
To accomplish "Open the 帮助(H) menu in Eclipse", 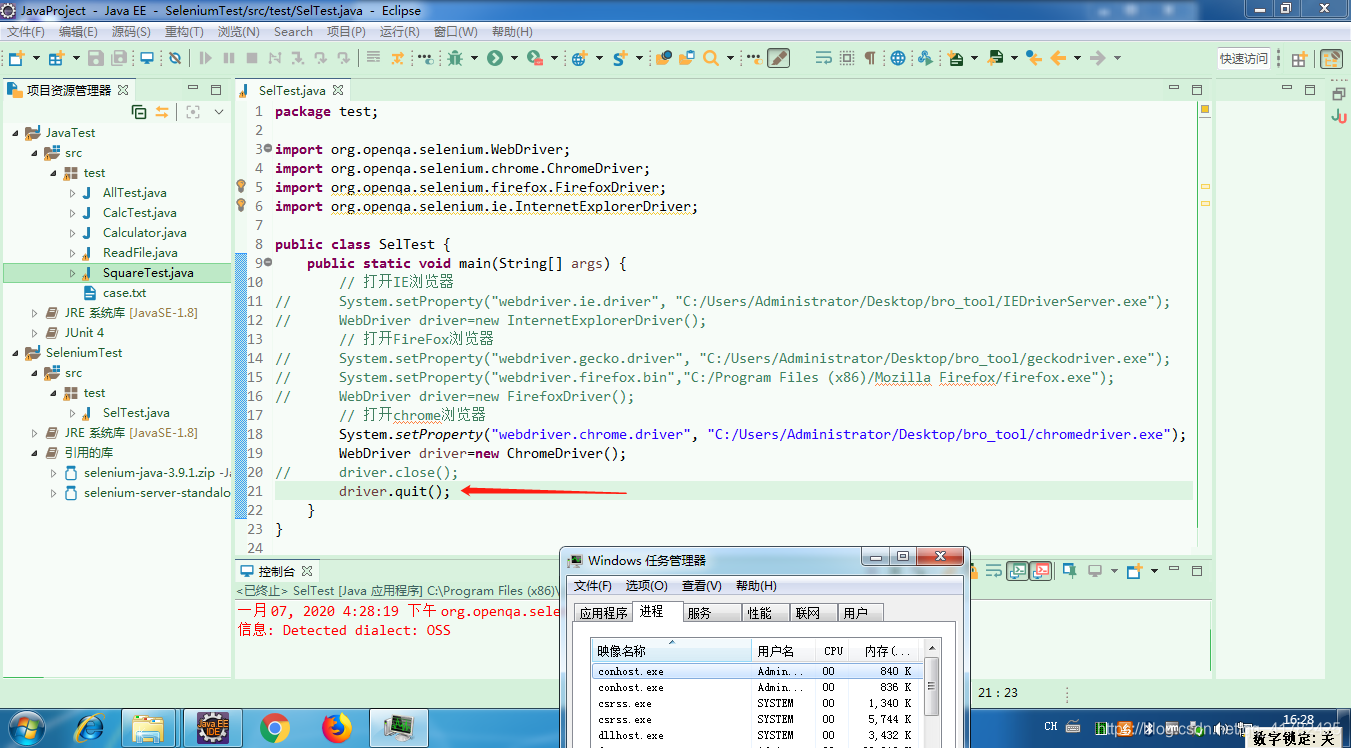I will (x=512, y=32).
